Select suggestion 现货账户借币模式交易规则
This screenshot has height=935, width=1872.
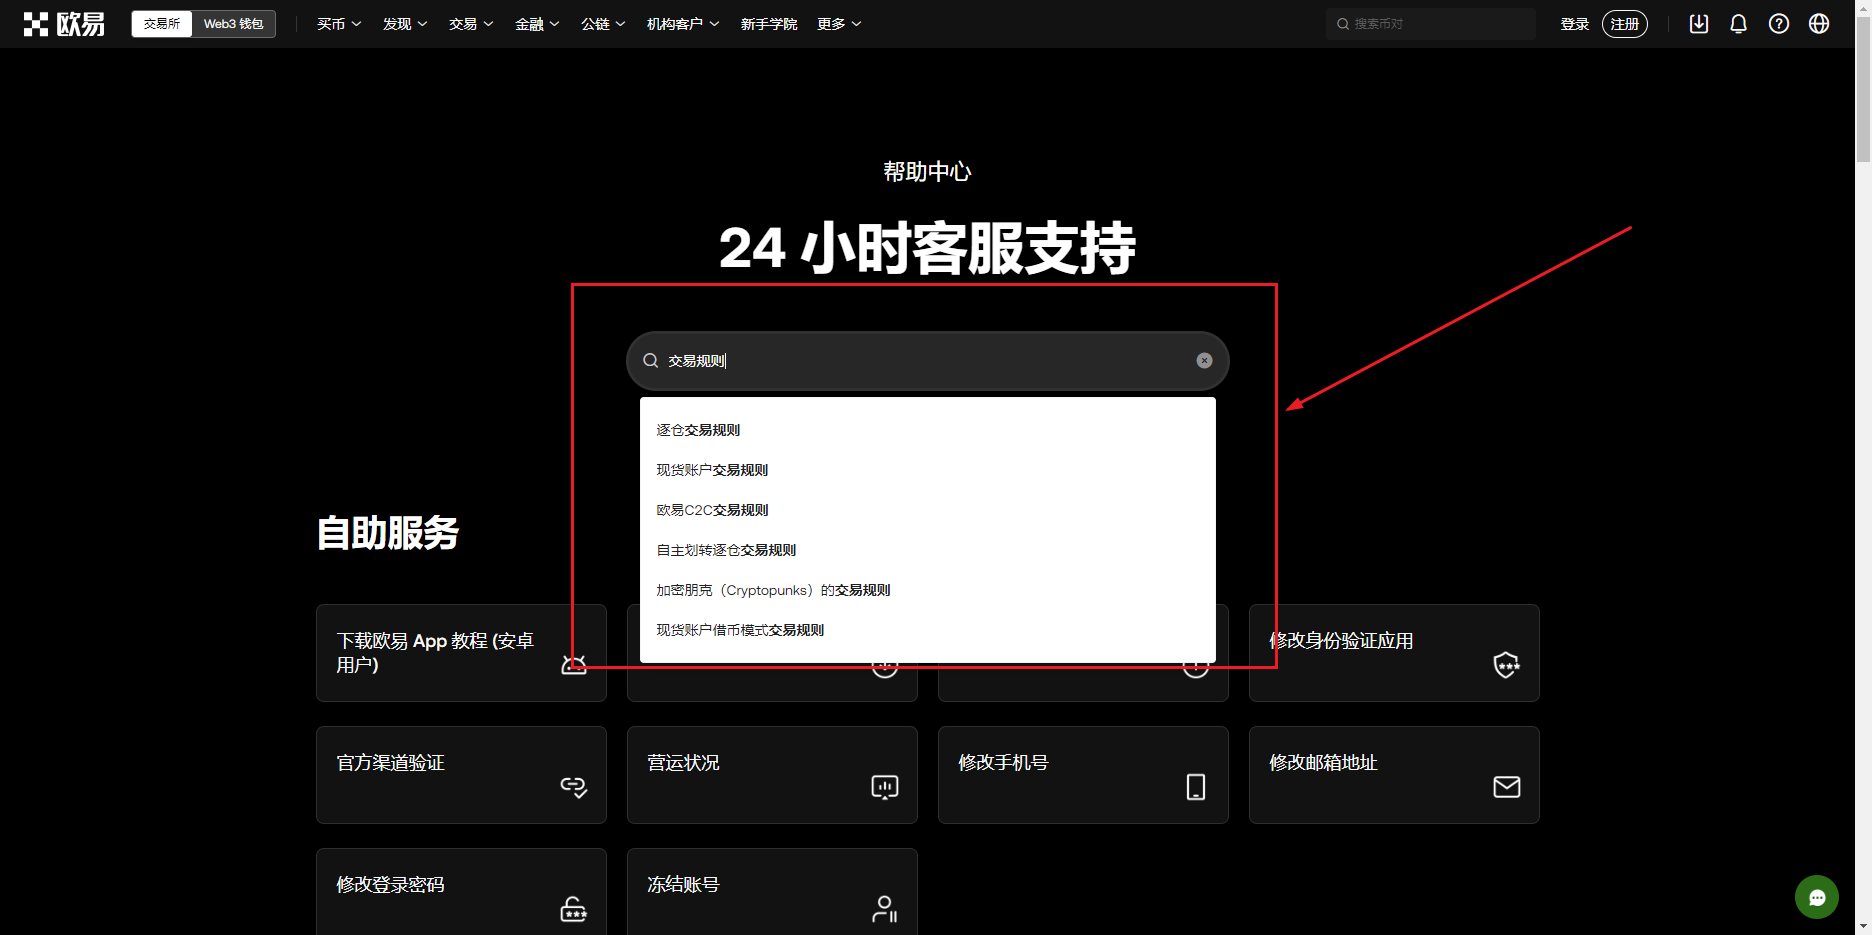click(x=928, y=630)
